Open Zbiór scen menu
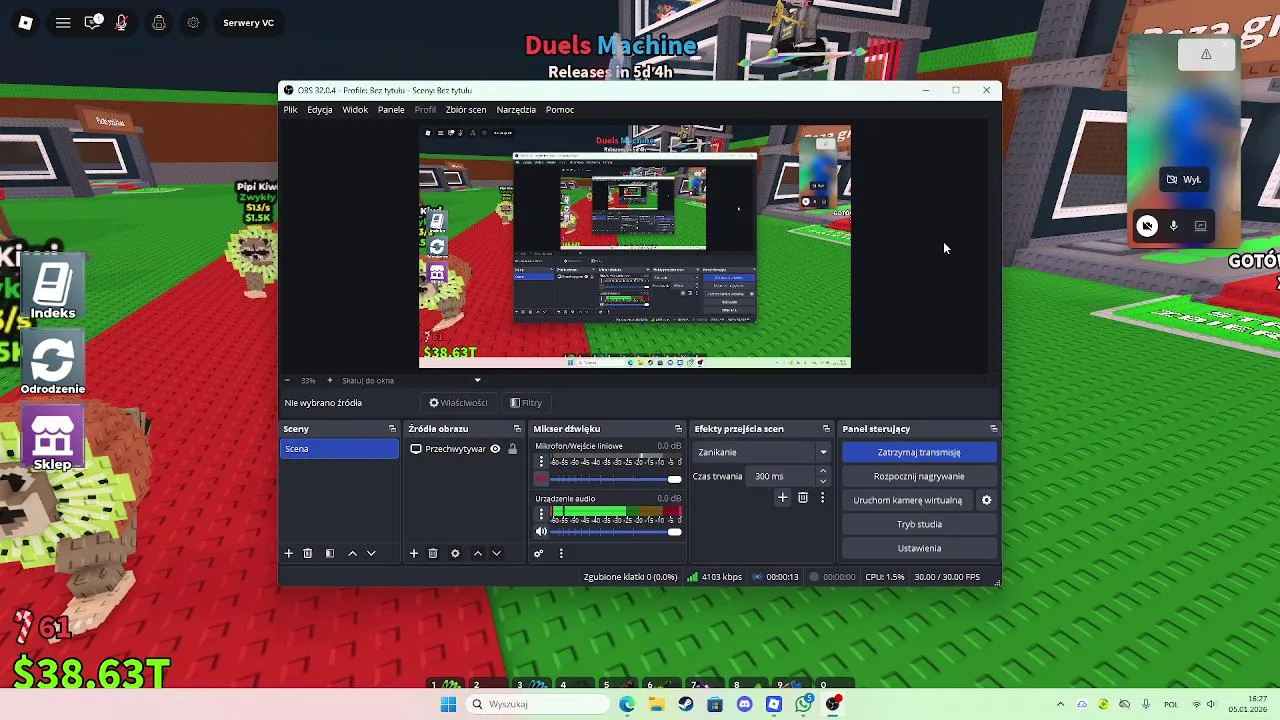This screenshot has height=720, width=1280. point(466,110)
